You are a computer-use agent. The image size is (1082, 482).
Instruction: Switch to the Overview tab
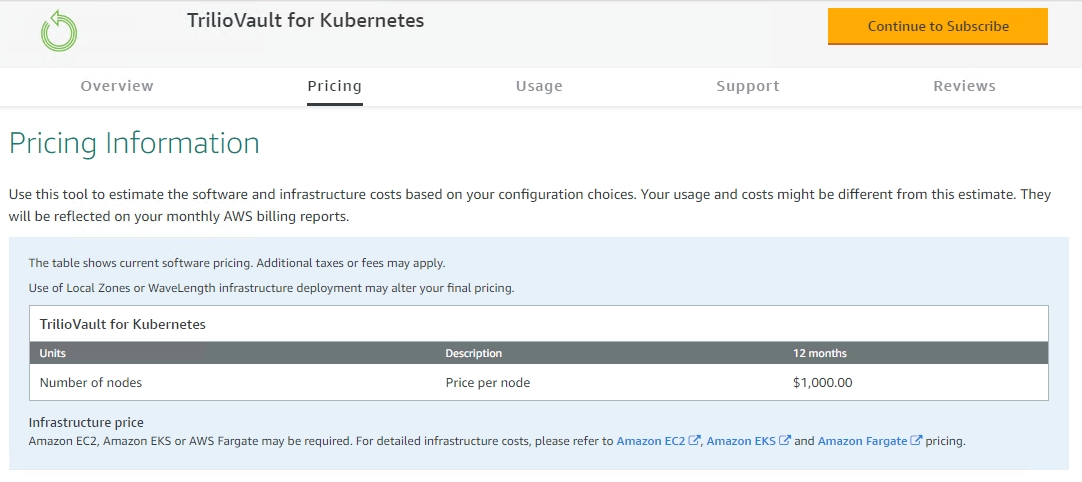coord(117,86)
